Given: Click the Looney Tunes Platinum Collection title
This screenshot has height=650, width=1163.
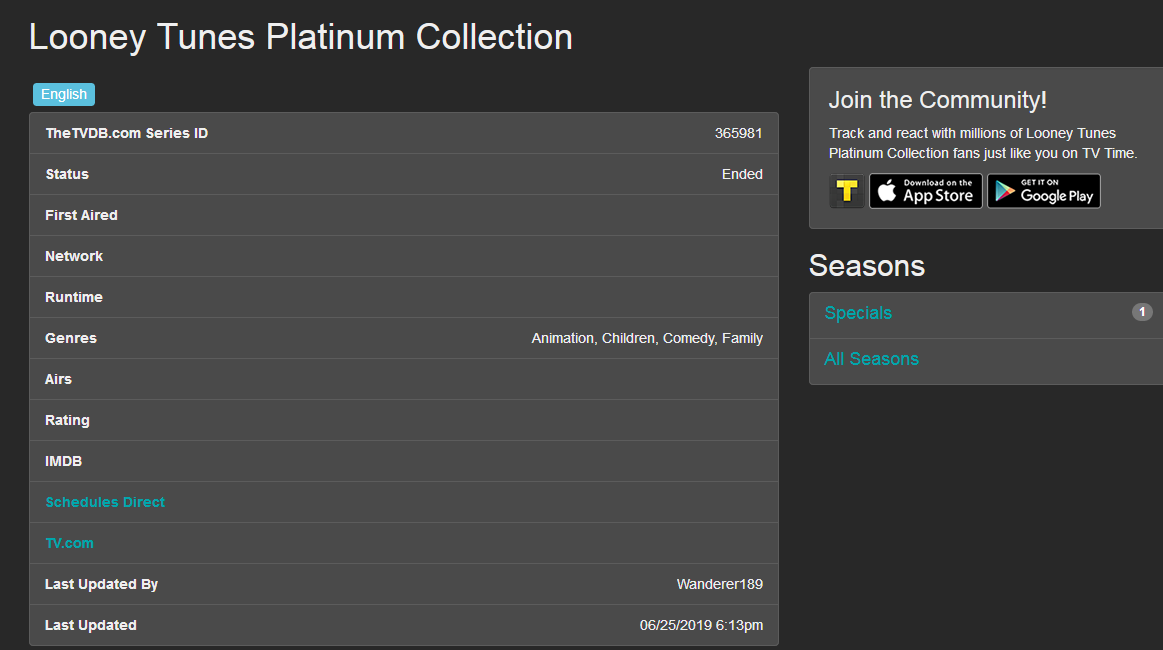Looking at the screenshot, I should [x=301, y=37].
